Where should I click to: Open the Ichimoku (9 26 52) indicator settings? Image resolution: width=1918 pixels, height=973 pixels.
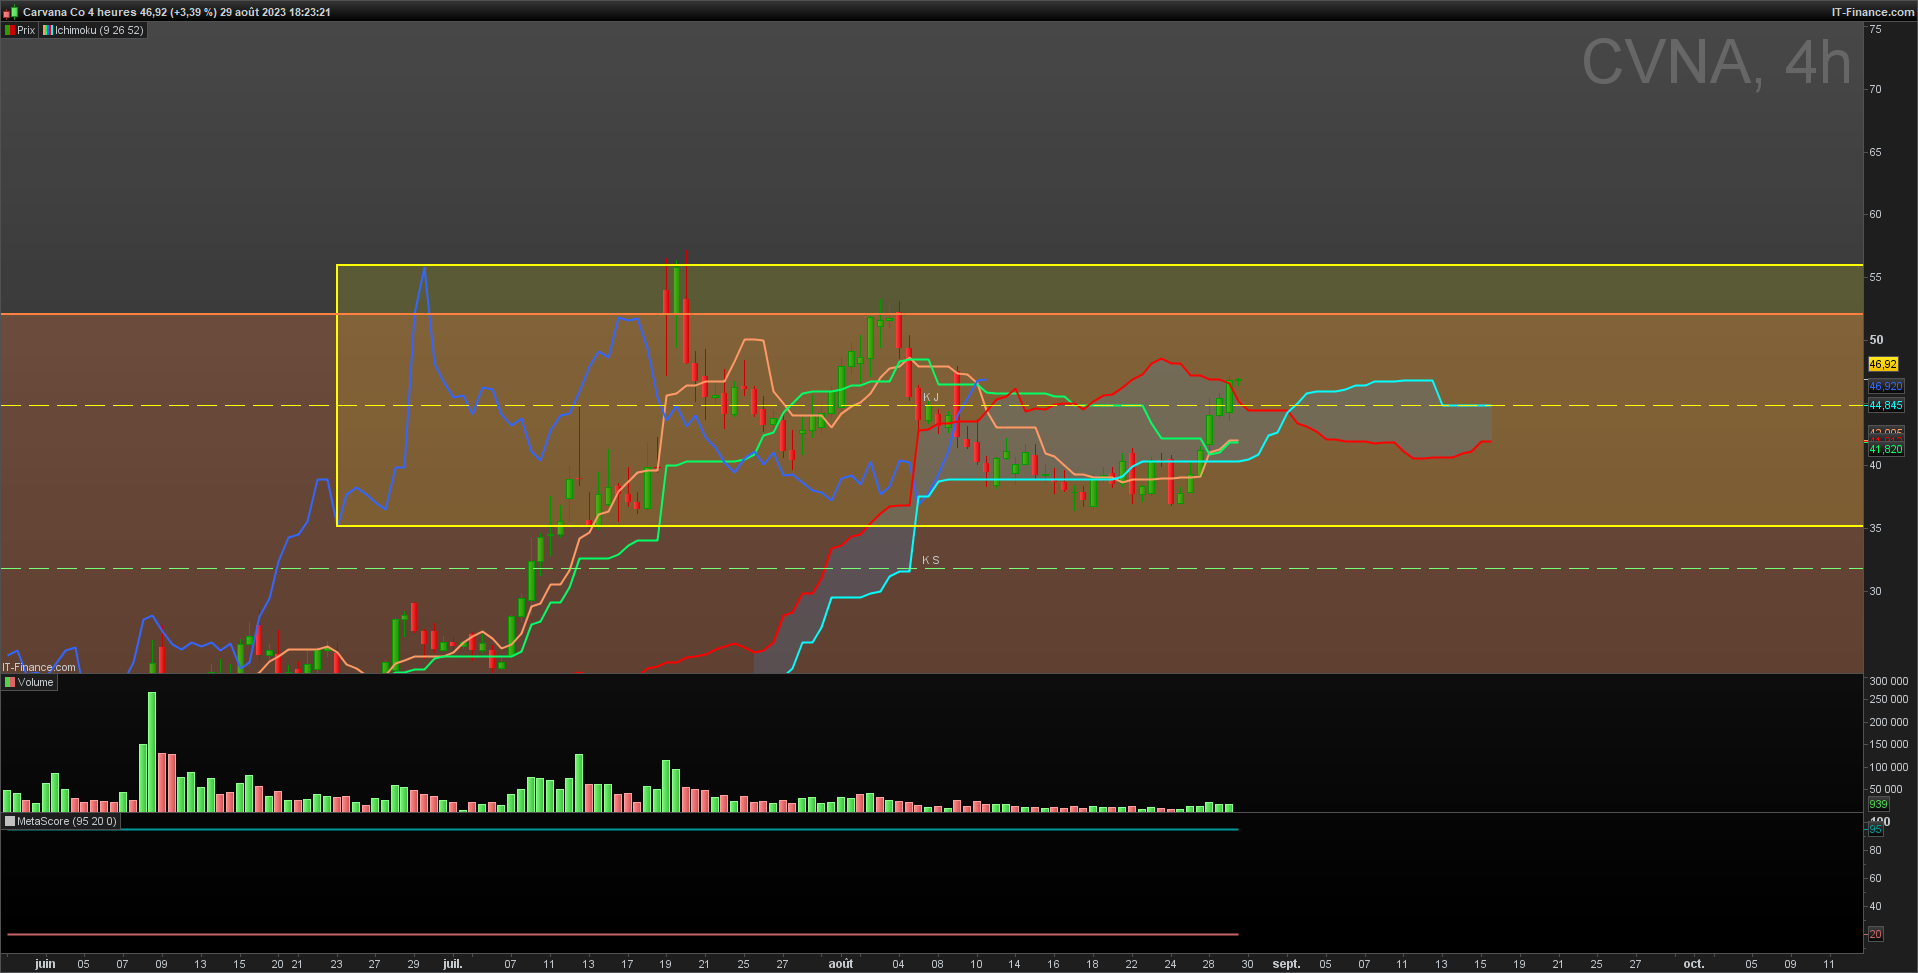[99, 30]
